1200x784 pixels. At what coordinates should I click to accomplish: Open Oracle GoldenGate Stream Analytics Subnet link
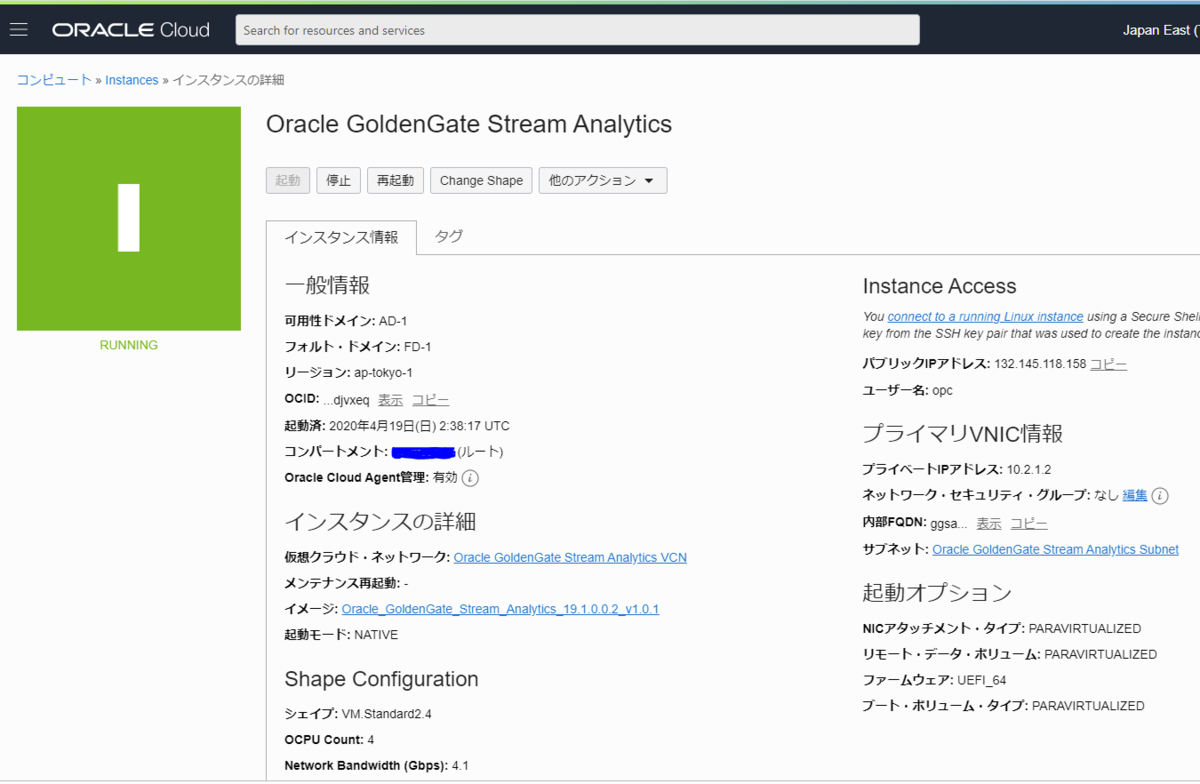click(x=1055, y=550)
